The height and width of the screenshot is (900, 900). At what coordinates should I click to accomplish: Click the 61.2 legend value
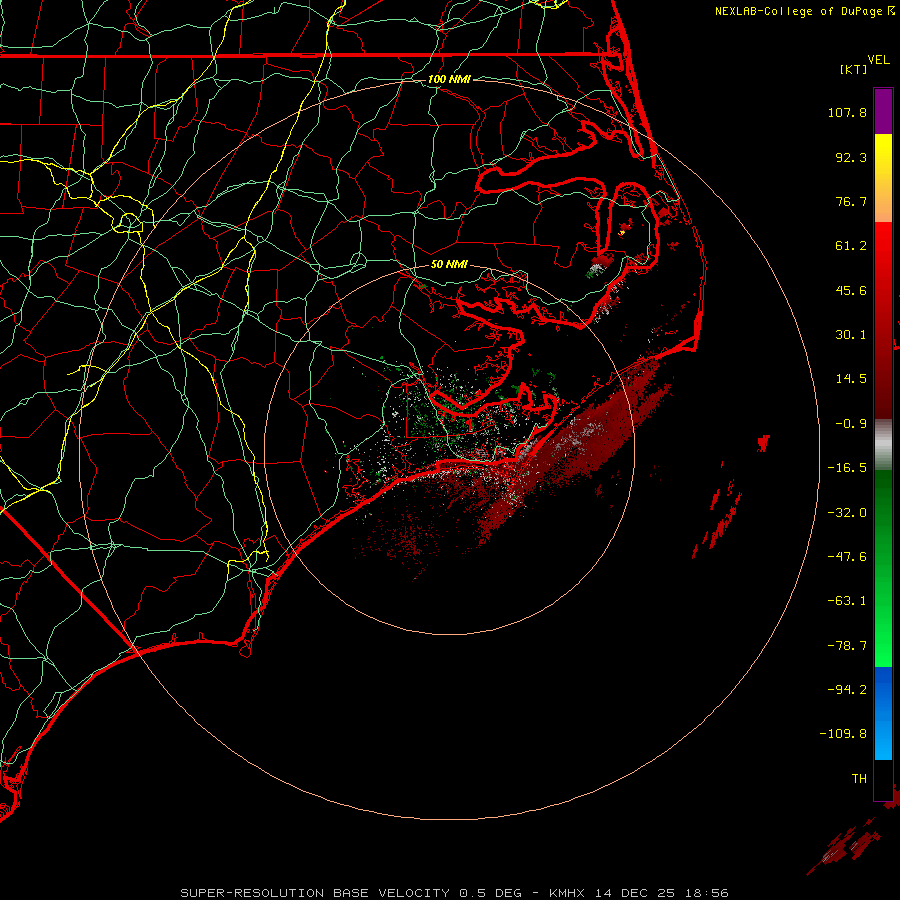pos(851,246)
